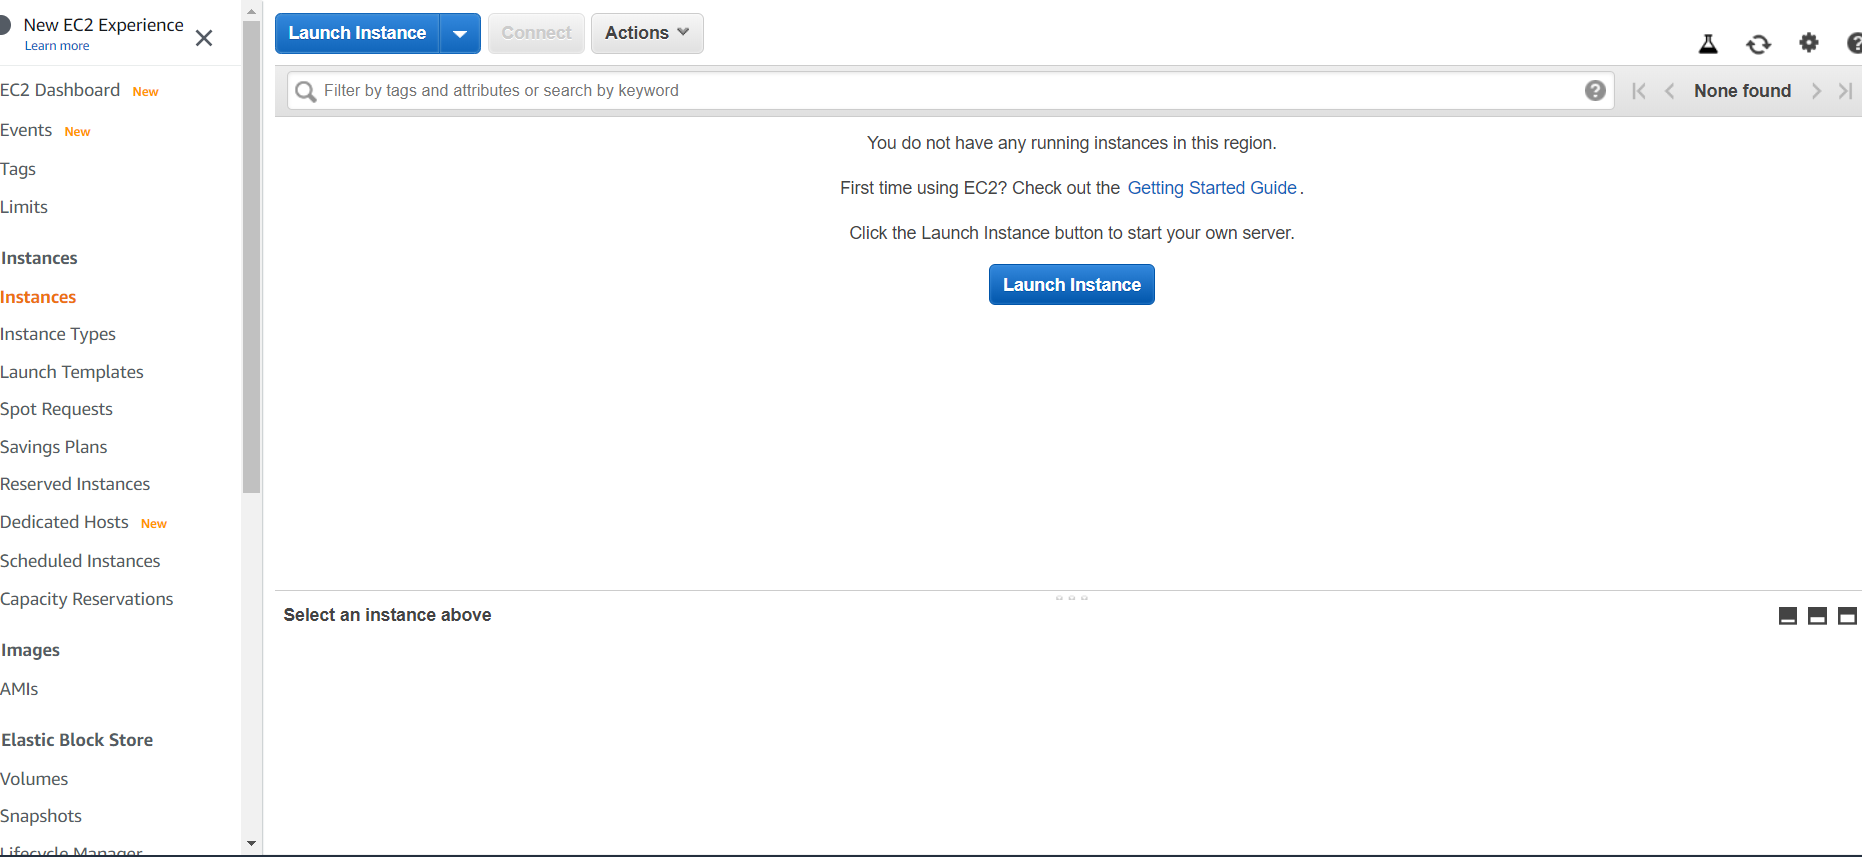
Task: Expand the Actions dropdown menu
Action: 647,33
